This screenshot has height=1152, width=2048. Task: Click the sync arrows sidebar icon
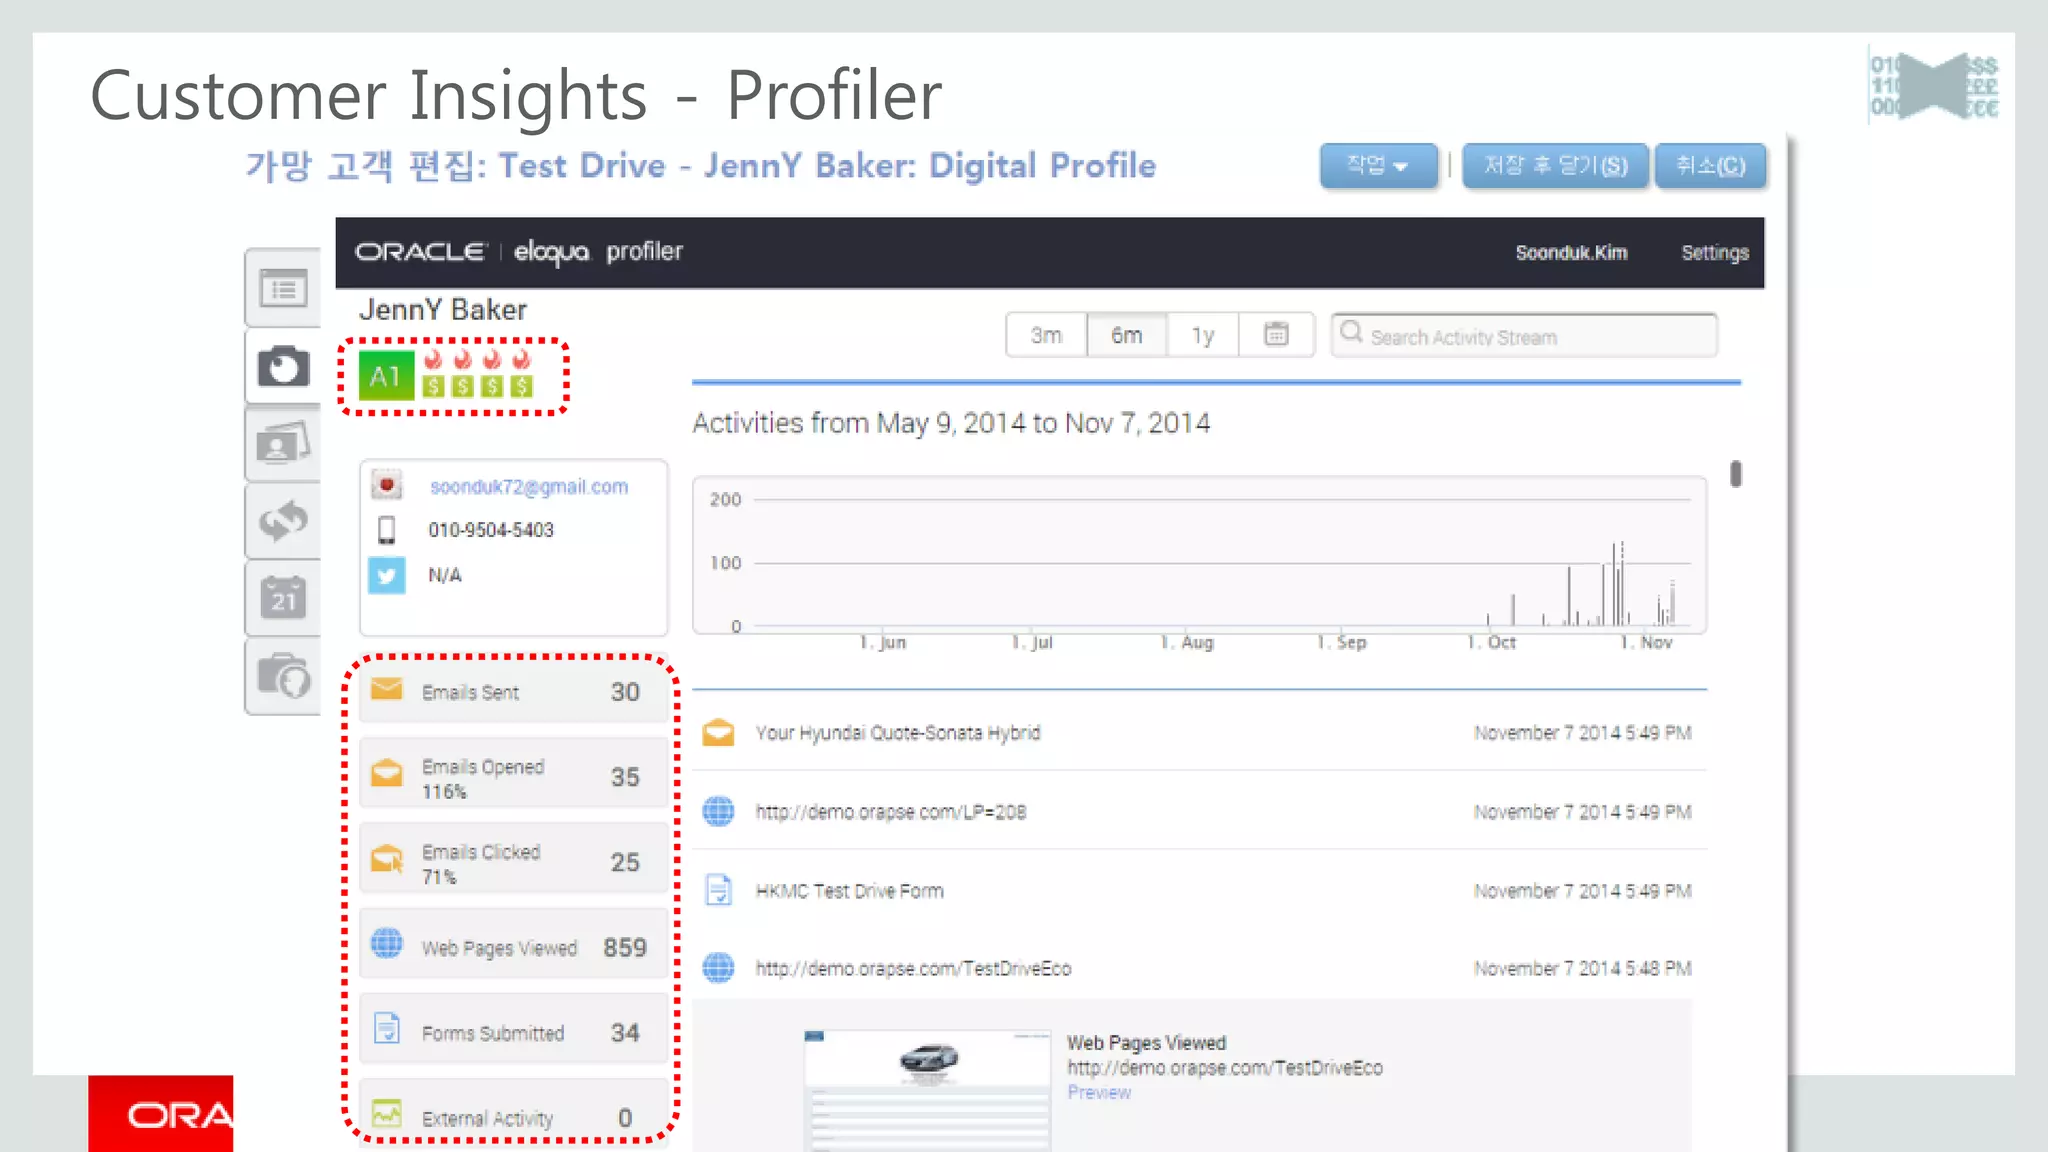click(283, 521)
